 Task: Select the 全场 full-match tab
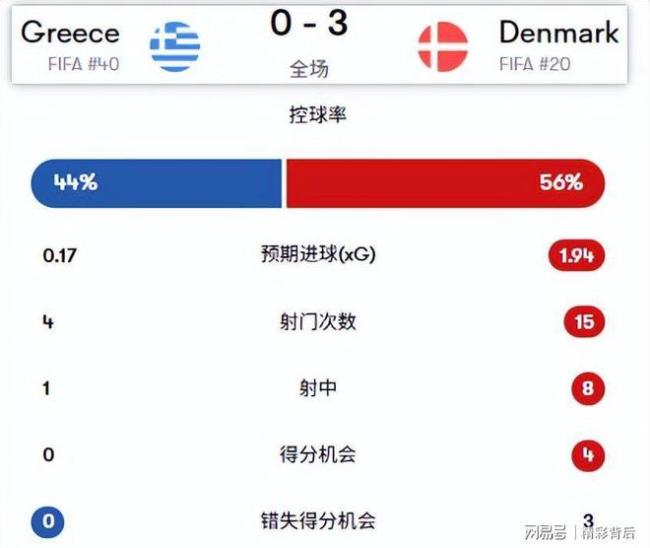pyautogui.click(x=309, y=68)
